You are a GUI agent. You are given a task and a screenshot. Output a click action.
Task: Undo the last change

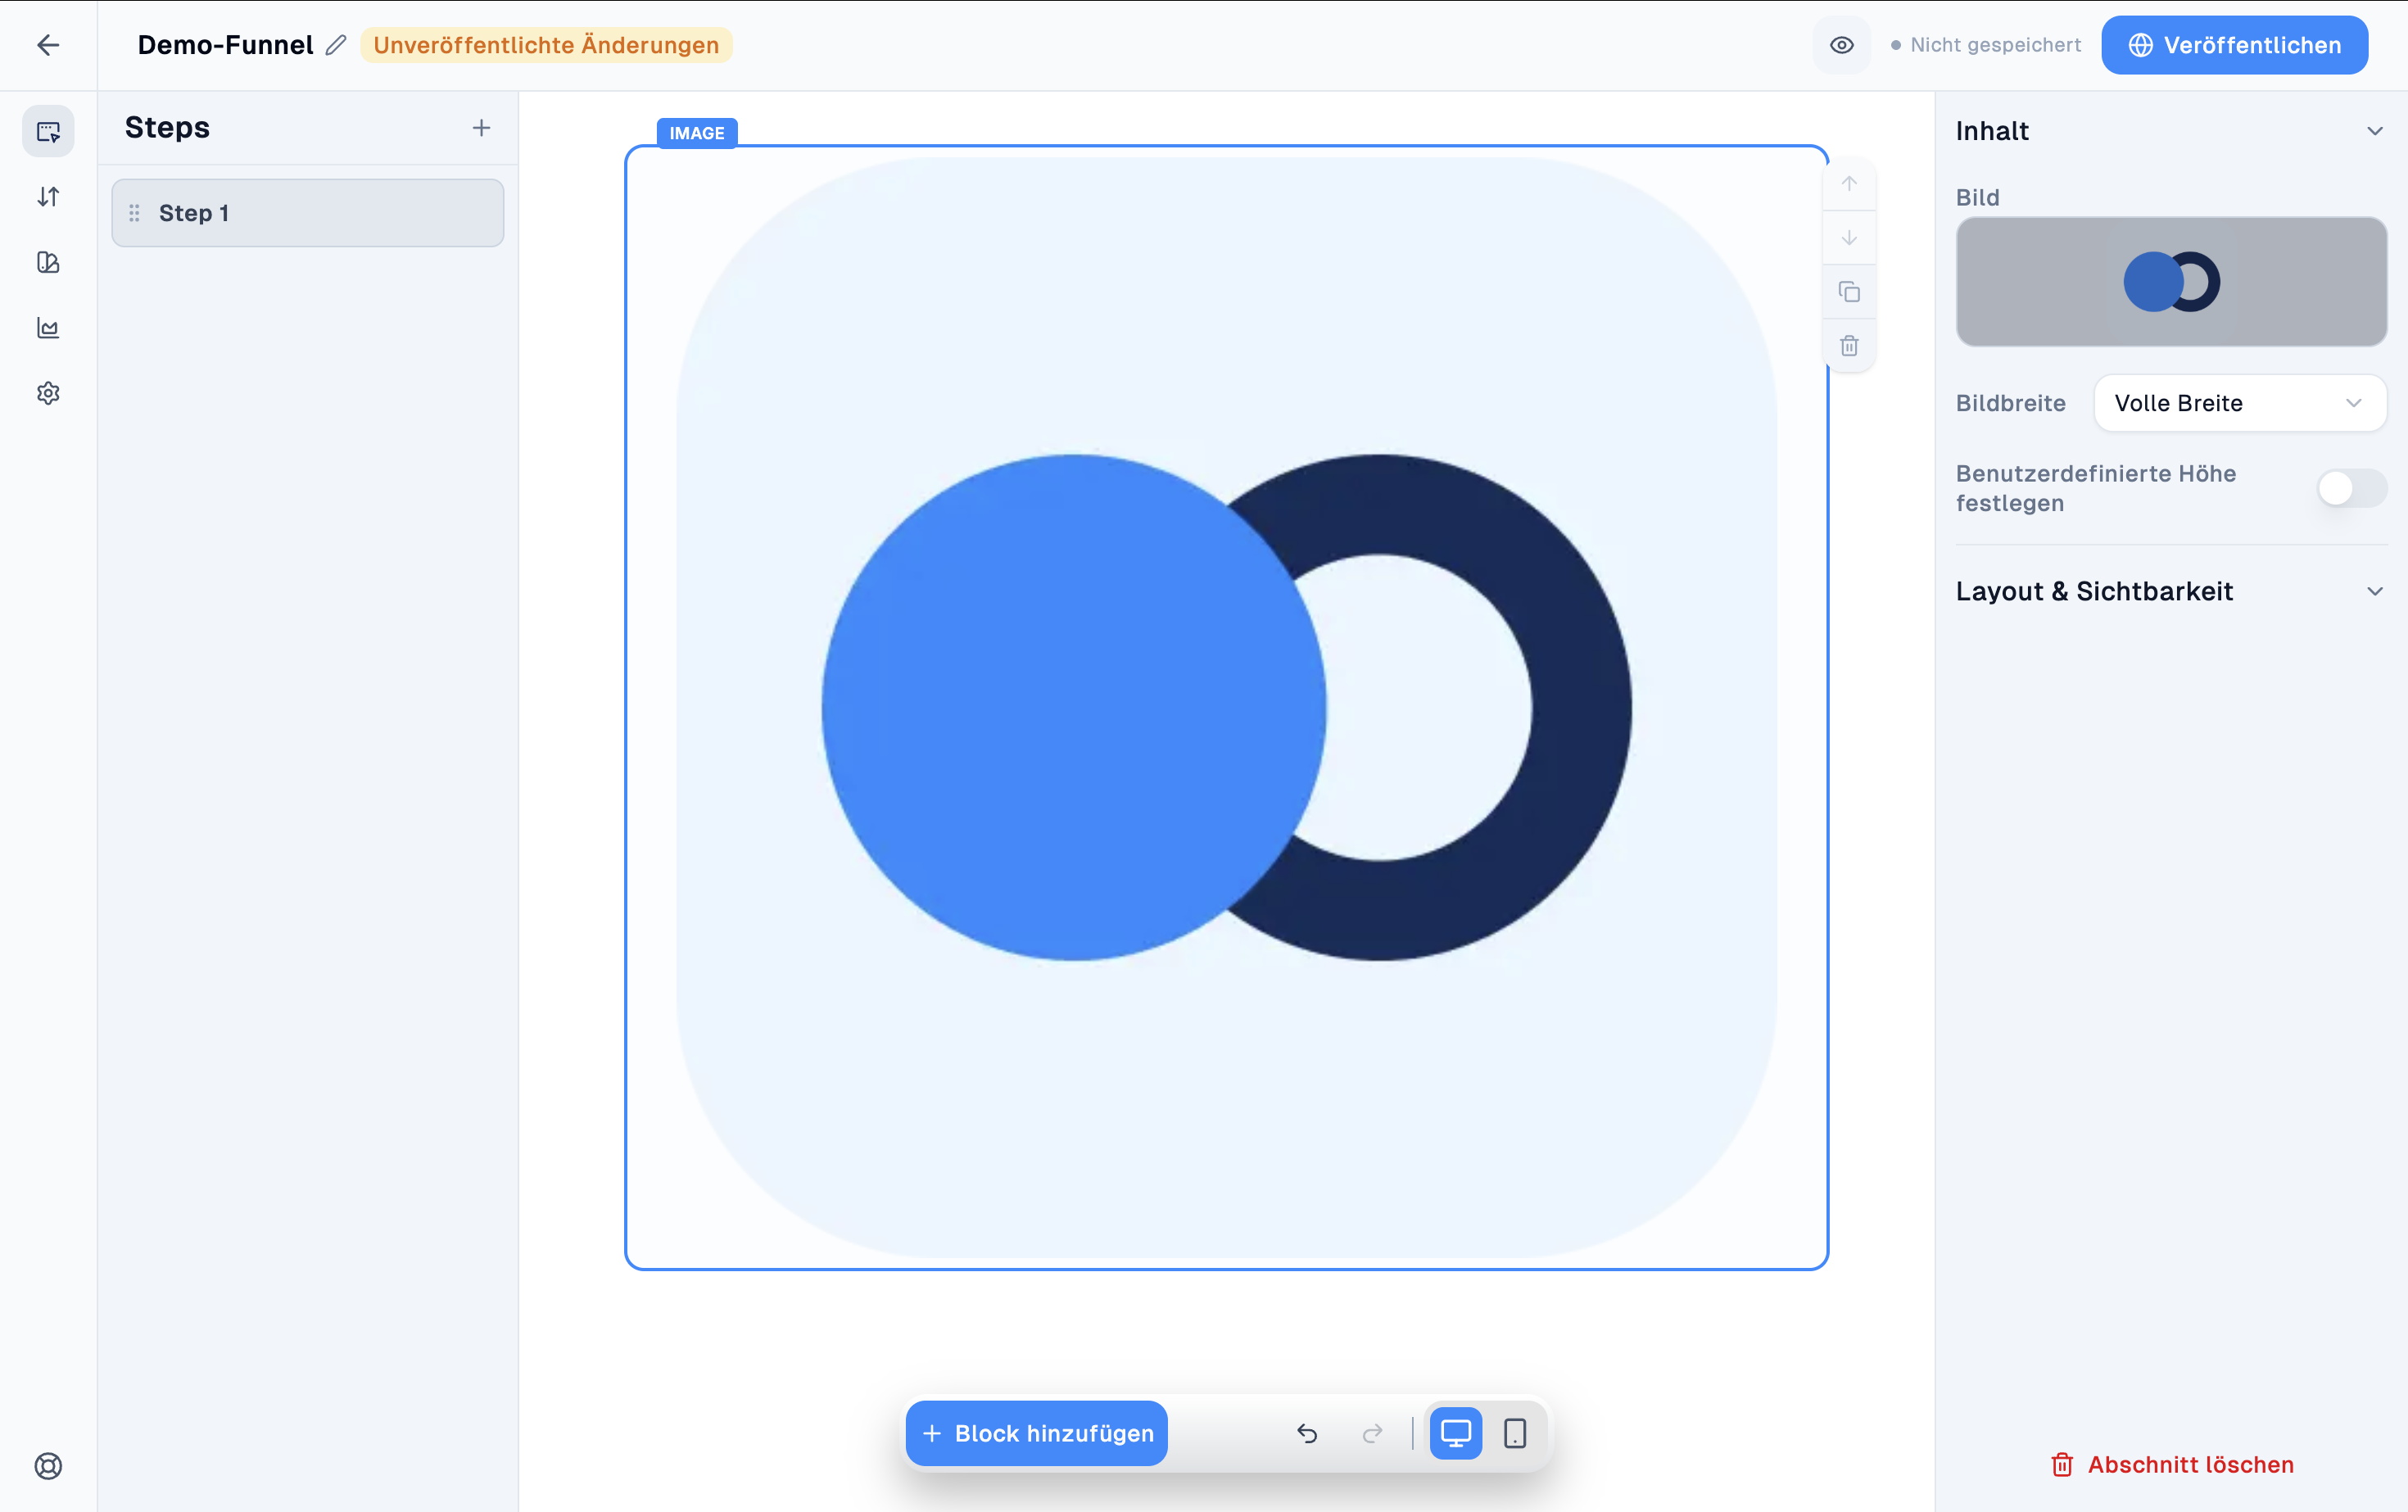(1307, 1433)
